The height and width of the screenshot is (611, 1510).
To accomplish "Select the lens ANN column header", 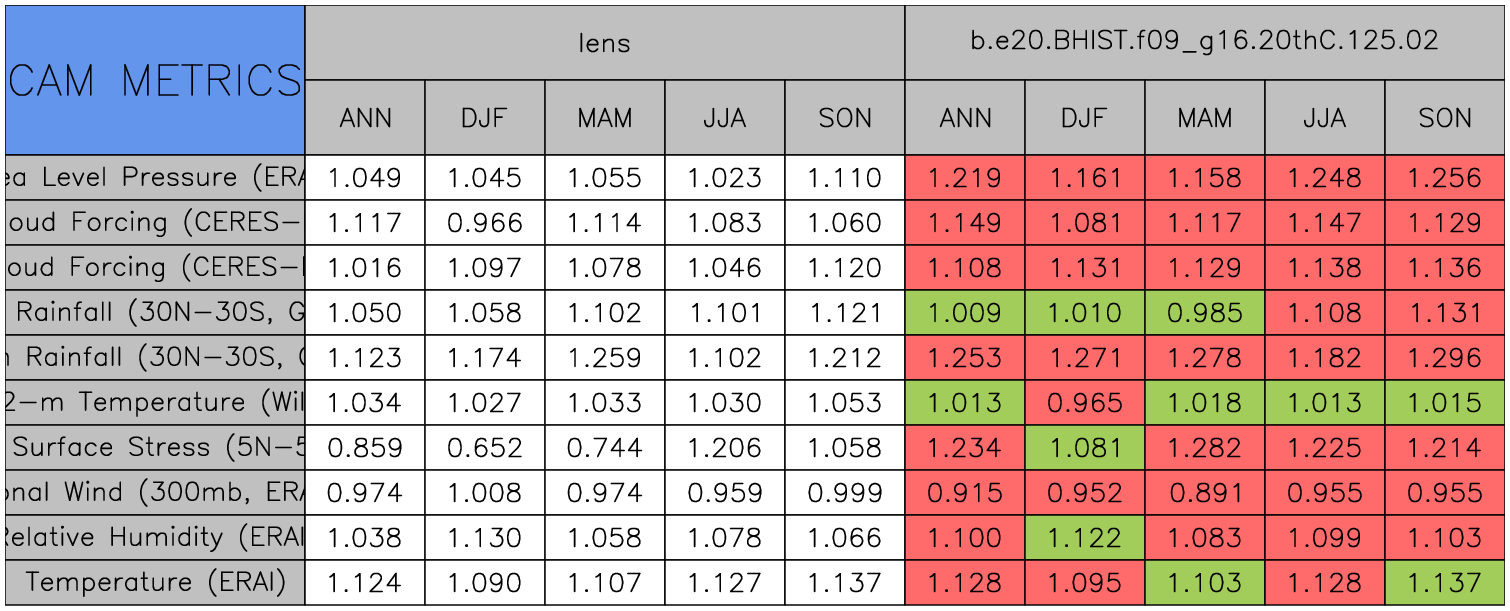I will coord(365,118).
